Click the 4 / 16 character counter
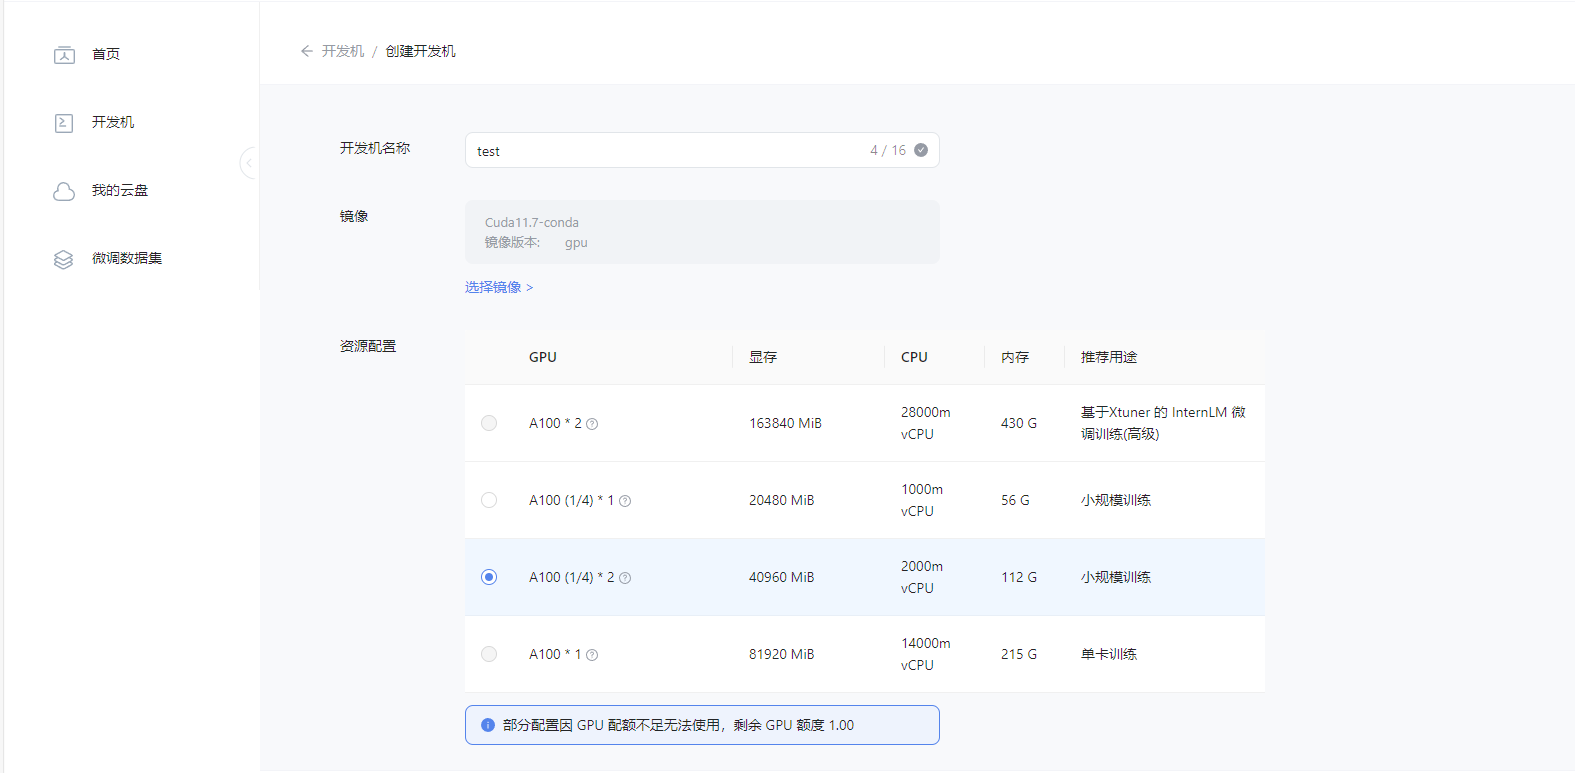Image resolution: width=1575 pixels, height=773 pixels. (x=888, y=150)
